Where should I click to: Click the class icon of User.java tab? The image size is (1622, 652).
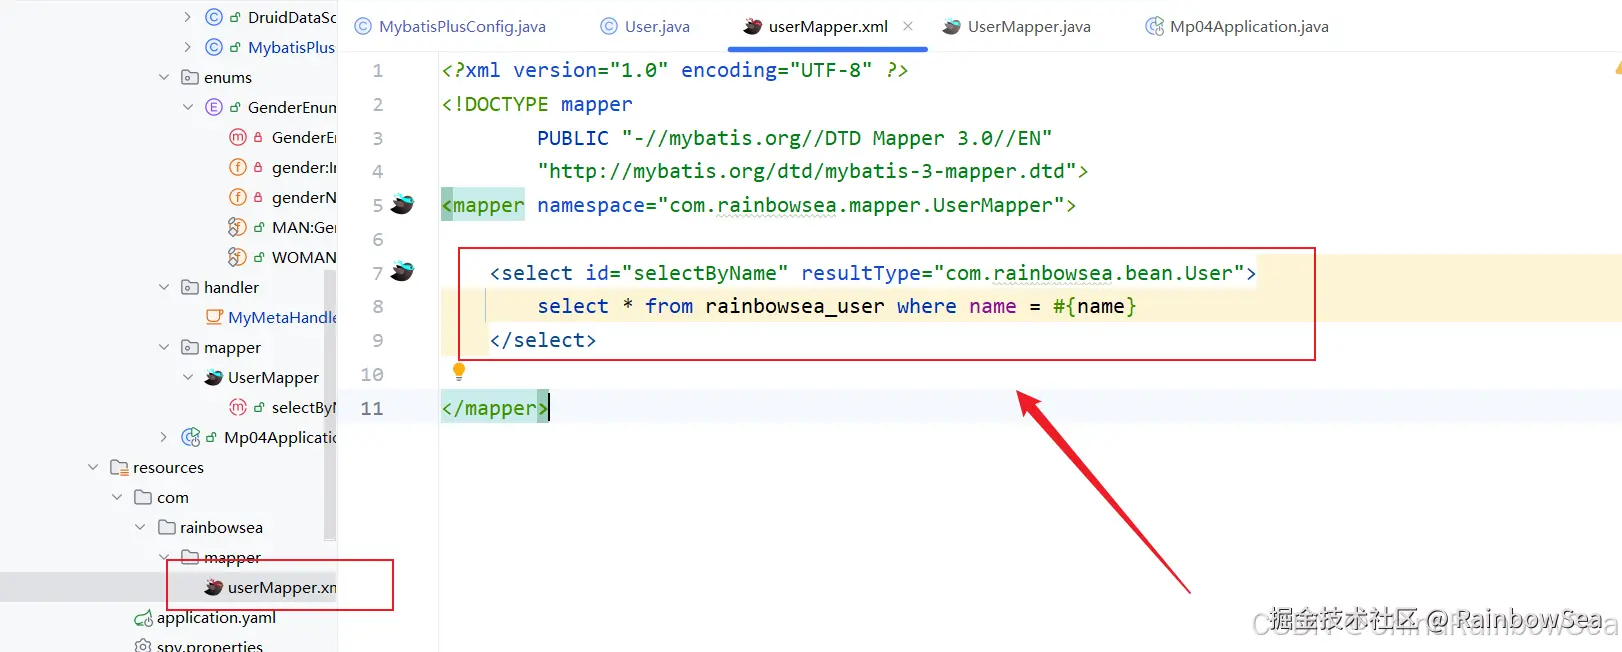tap(609, 27)
